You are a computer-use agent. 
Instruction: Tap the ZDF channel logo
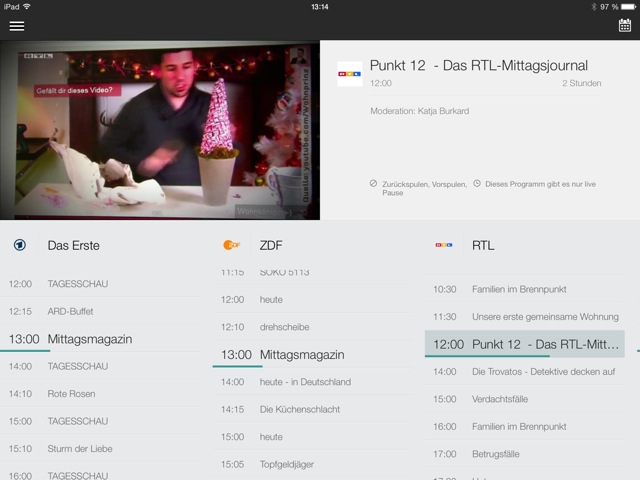231,245
